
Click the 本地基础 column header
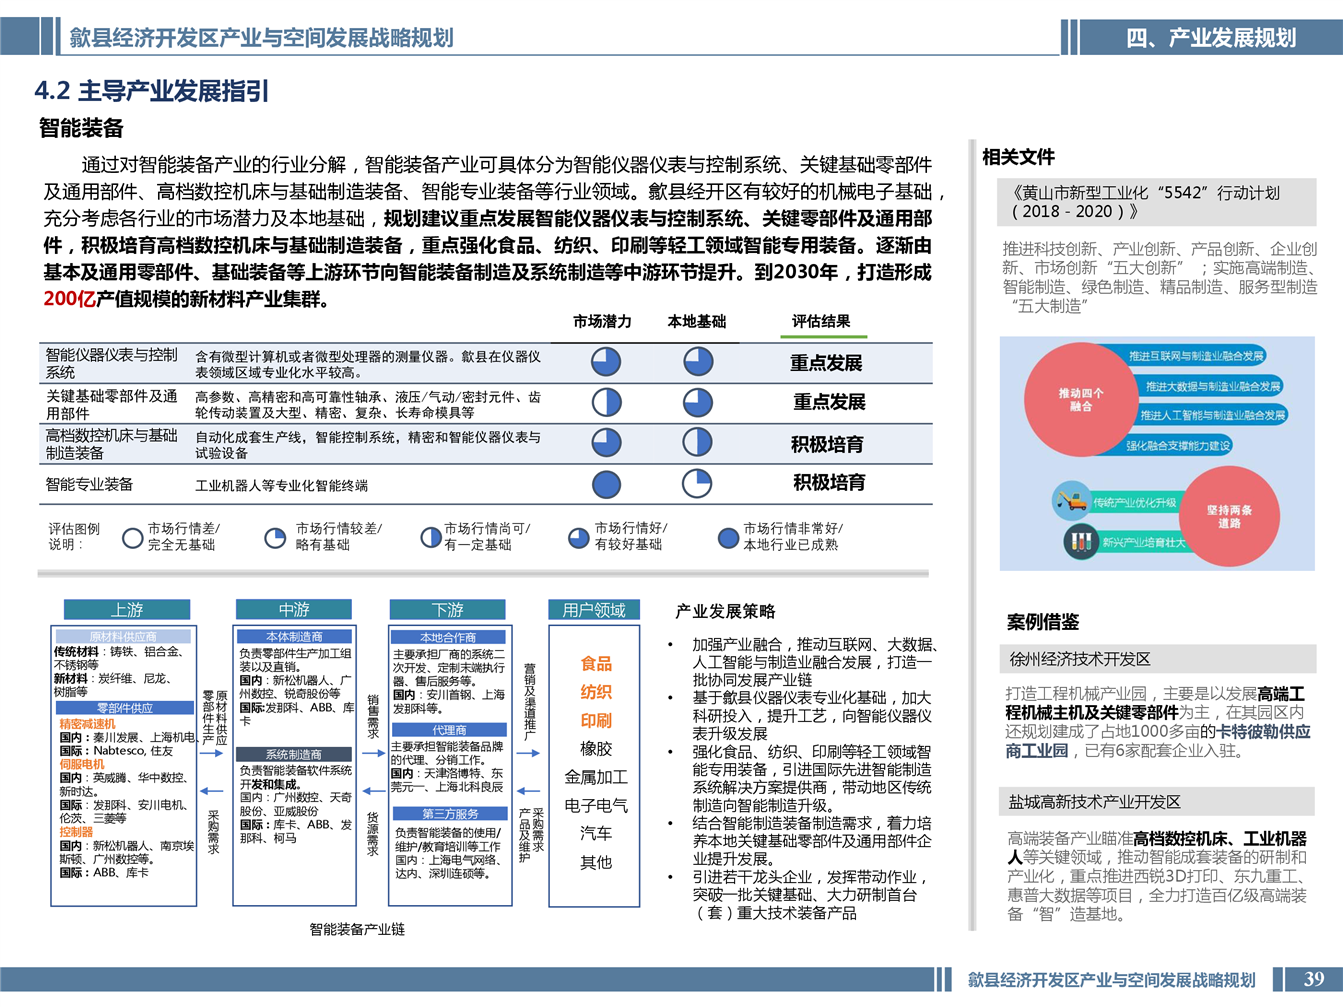point(697,321)
